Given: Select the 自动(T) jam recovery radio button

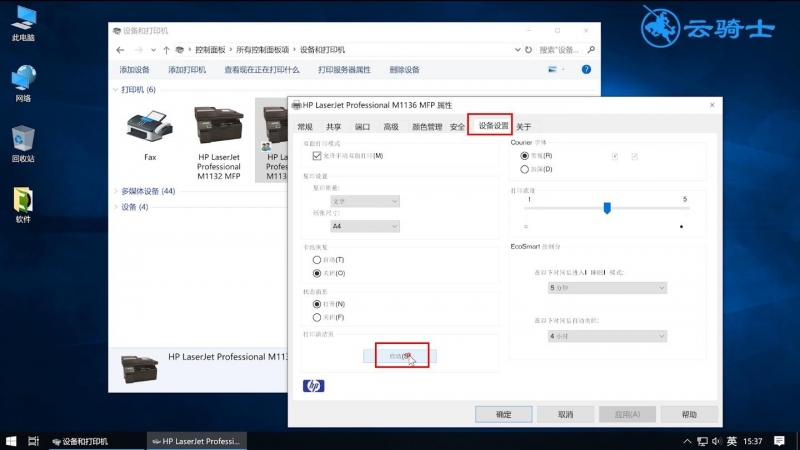Looking at the screenshot, I should pos(317,260).
